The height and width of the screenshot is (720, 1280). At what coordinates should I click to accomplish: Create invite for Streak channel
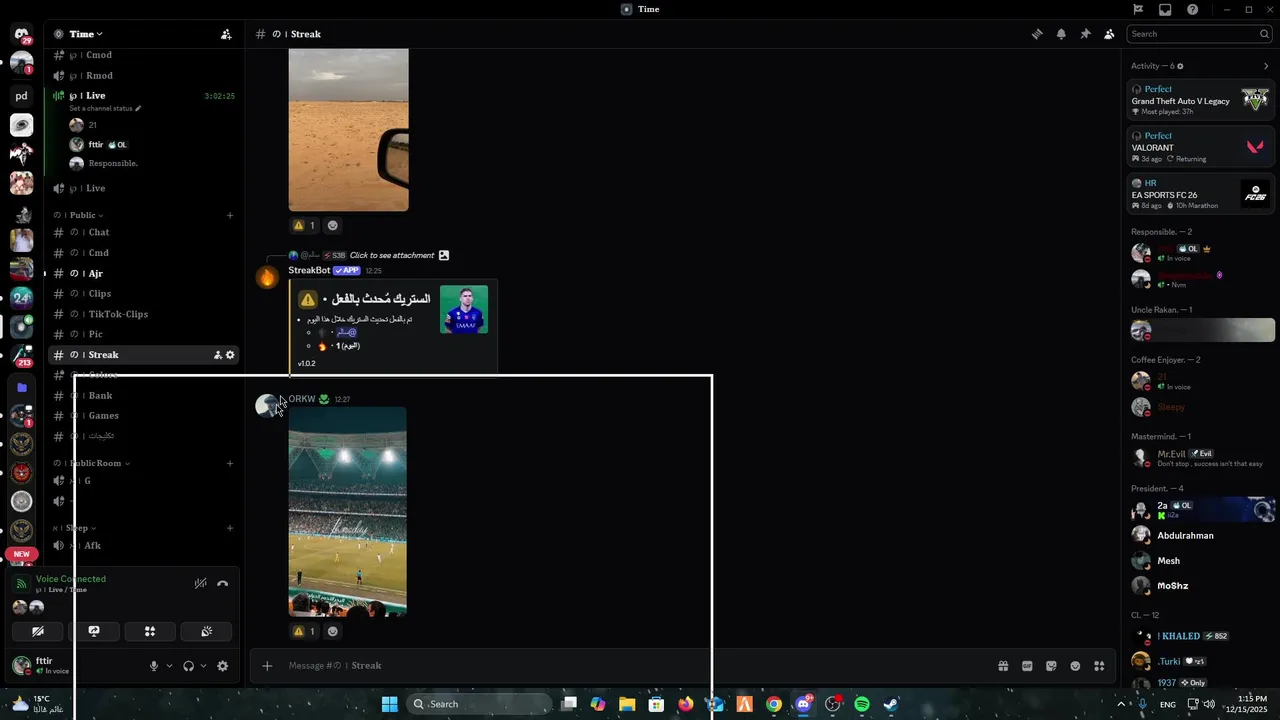coord(217,355)
